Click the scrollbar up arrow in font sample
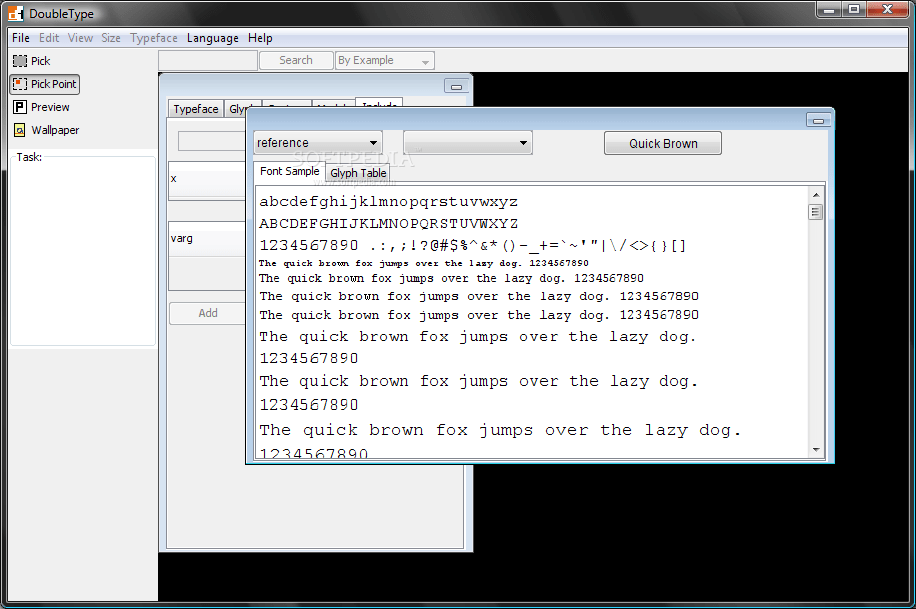Viewport: 916px width, 609px height. pyautogui.click(x=816, y=195)
